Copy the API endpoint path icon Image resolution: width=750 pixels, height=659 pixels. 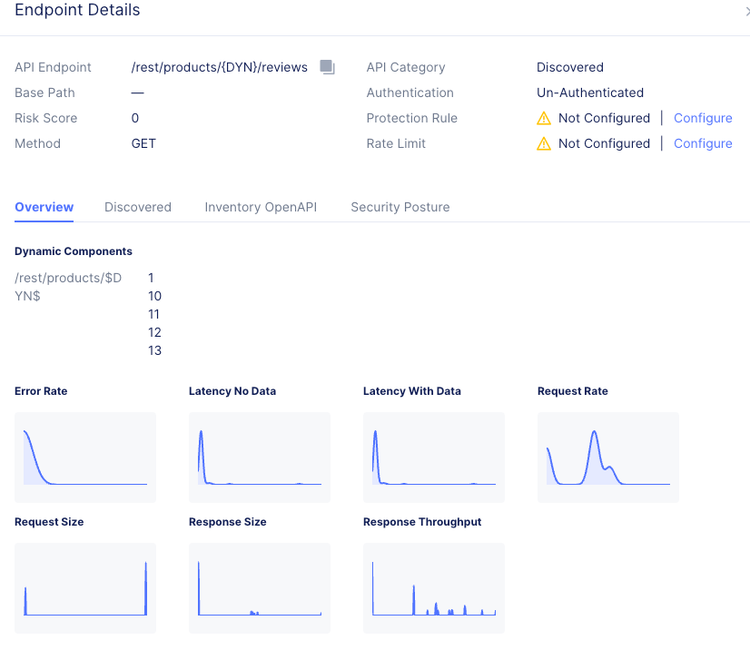(x=327, y=67)
